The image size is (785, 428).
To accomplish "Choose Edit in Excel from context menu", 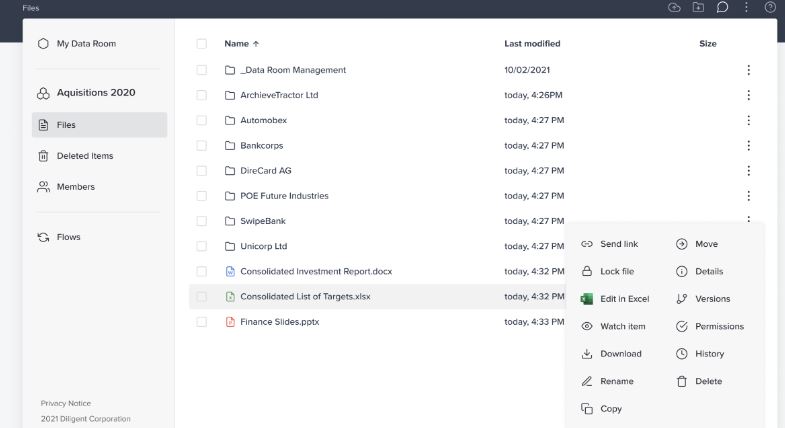I will click(x=615, y=299).
